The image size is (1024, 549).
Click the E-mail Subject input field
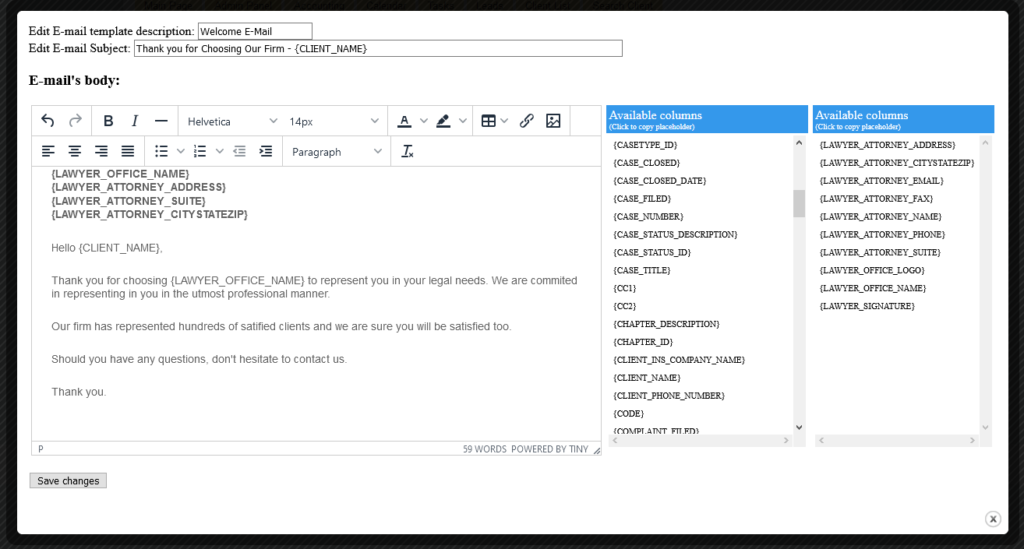coord(378,48)
